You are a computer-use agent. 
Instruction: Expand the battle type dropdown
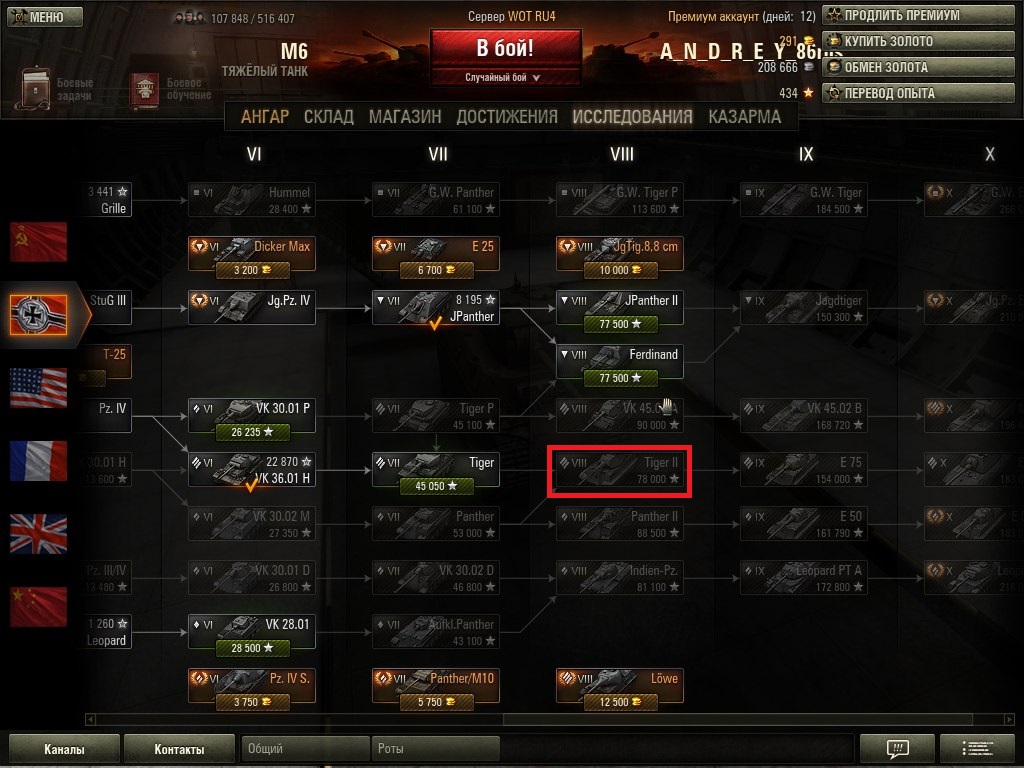pyautogui.click(x=505, y=78)
